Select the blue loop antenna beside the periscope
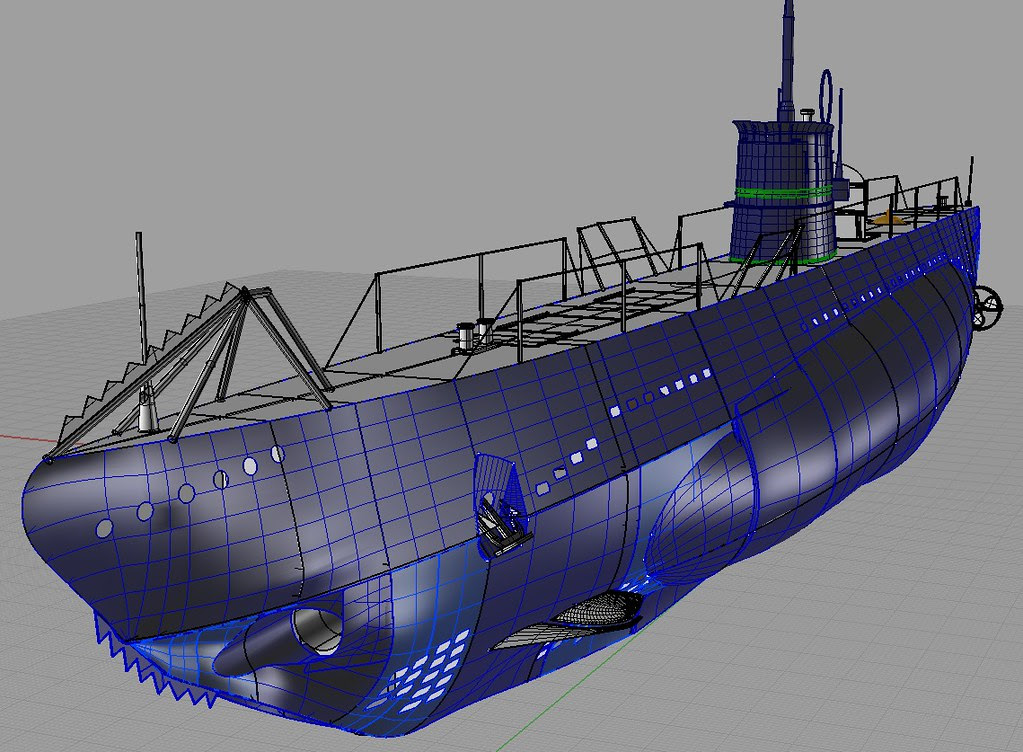This screenshot has width=1023, height=752. click(827, 95)
